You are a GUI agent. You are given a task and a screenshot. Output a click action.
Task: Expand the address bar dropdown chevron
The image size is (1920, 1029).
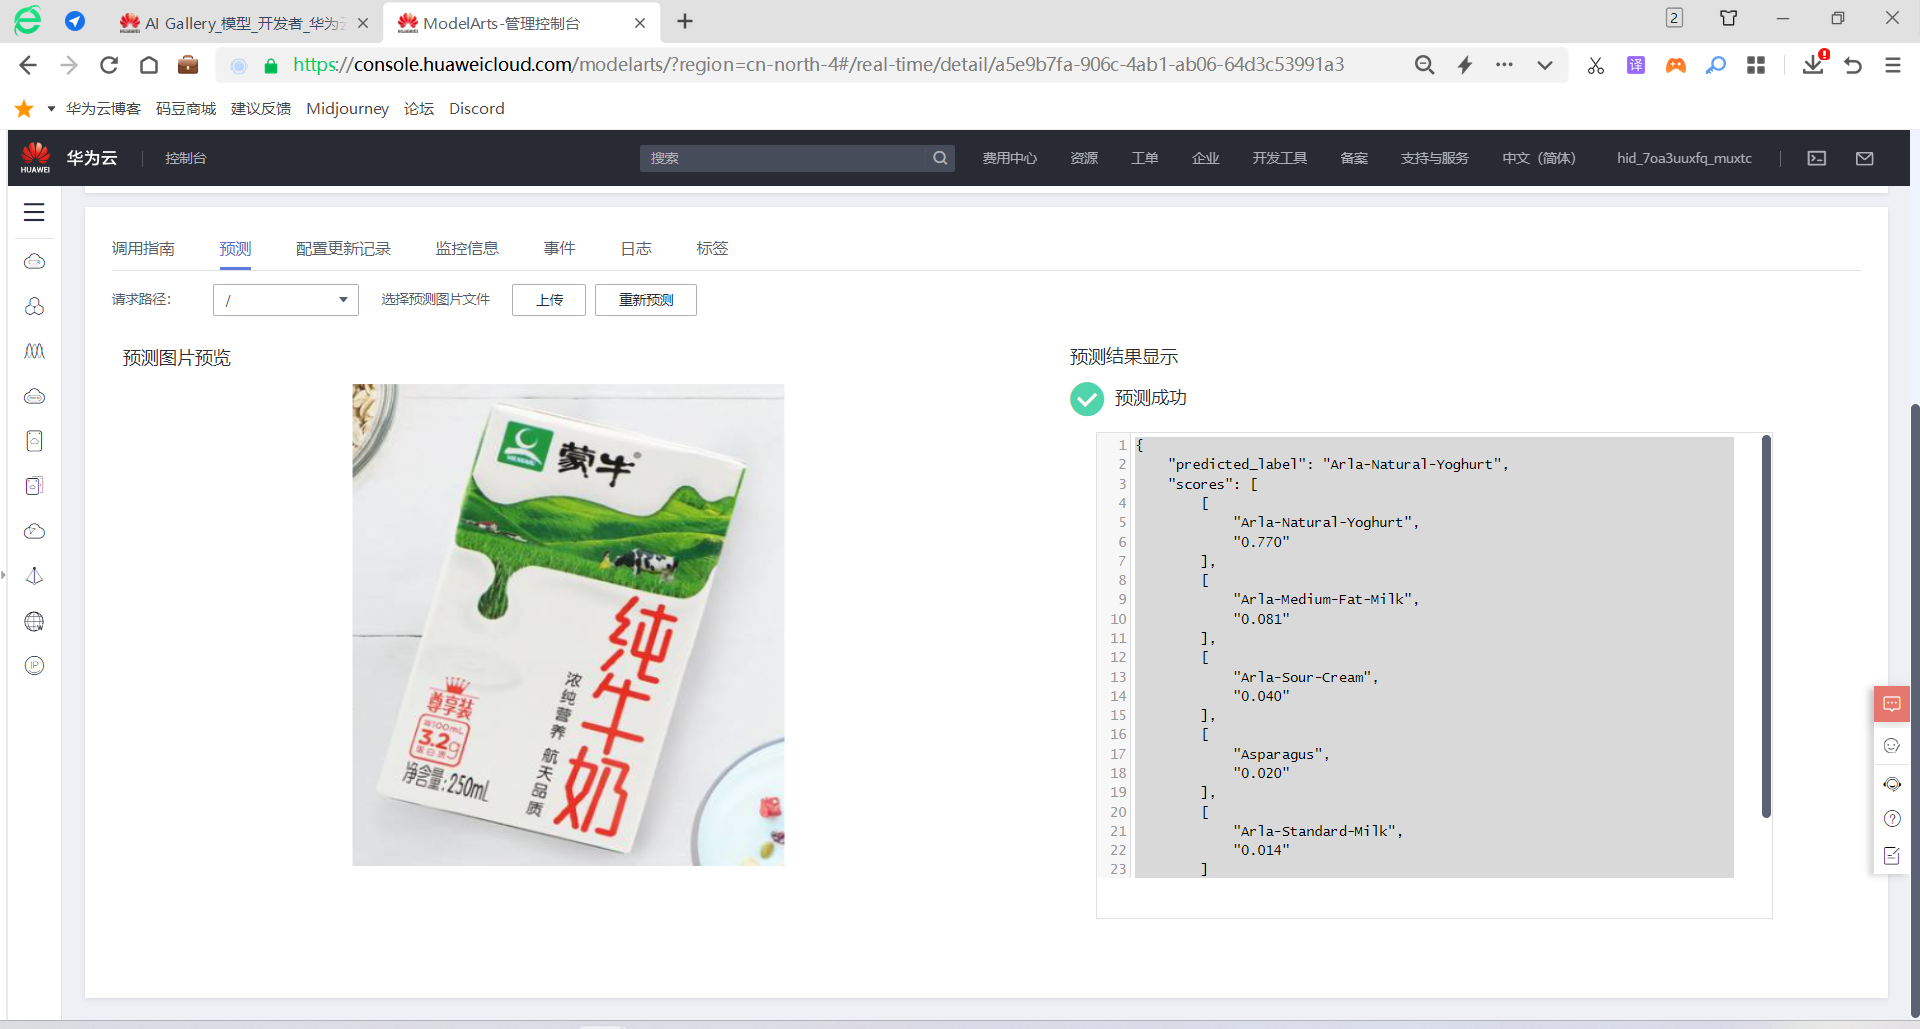point(1545,65)
